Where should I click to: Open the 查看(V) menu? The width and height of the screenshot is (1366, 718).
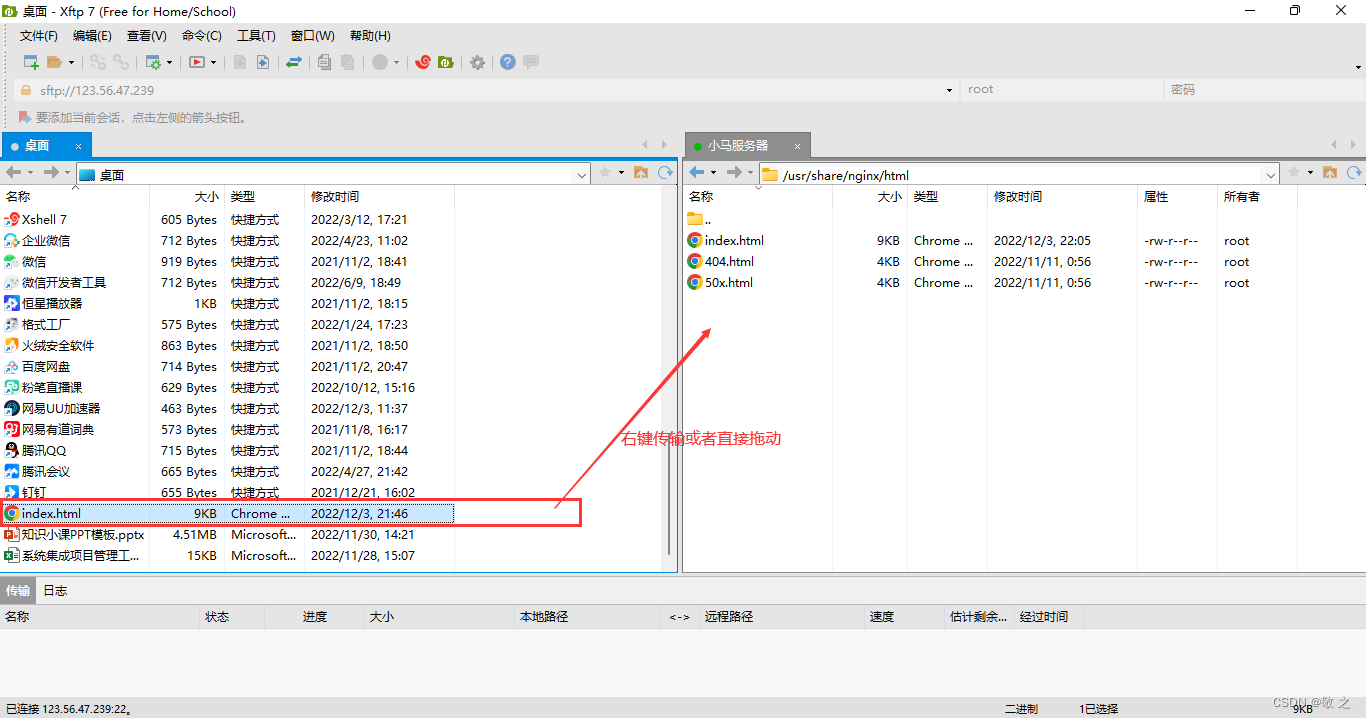click(x=147, y=36)
